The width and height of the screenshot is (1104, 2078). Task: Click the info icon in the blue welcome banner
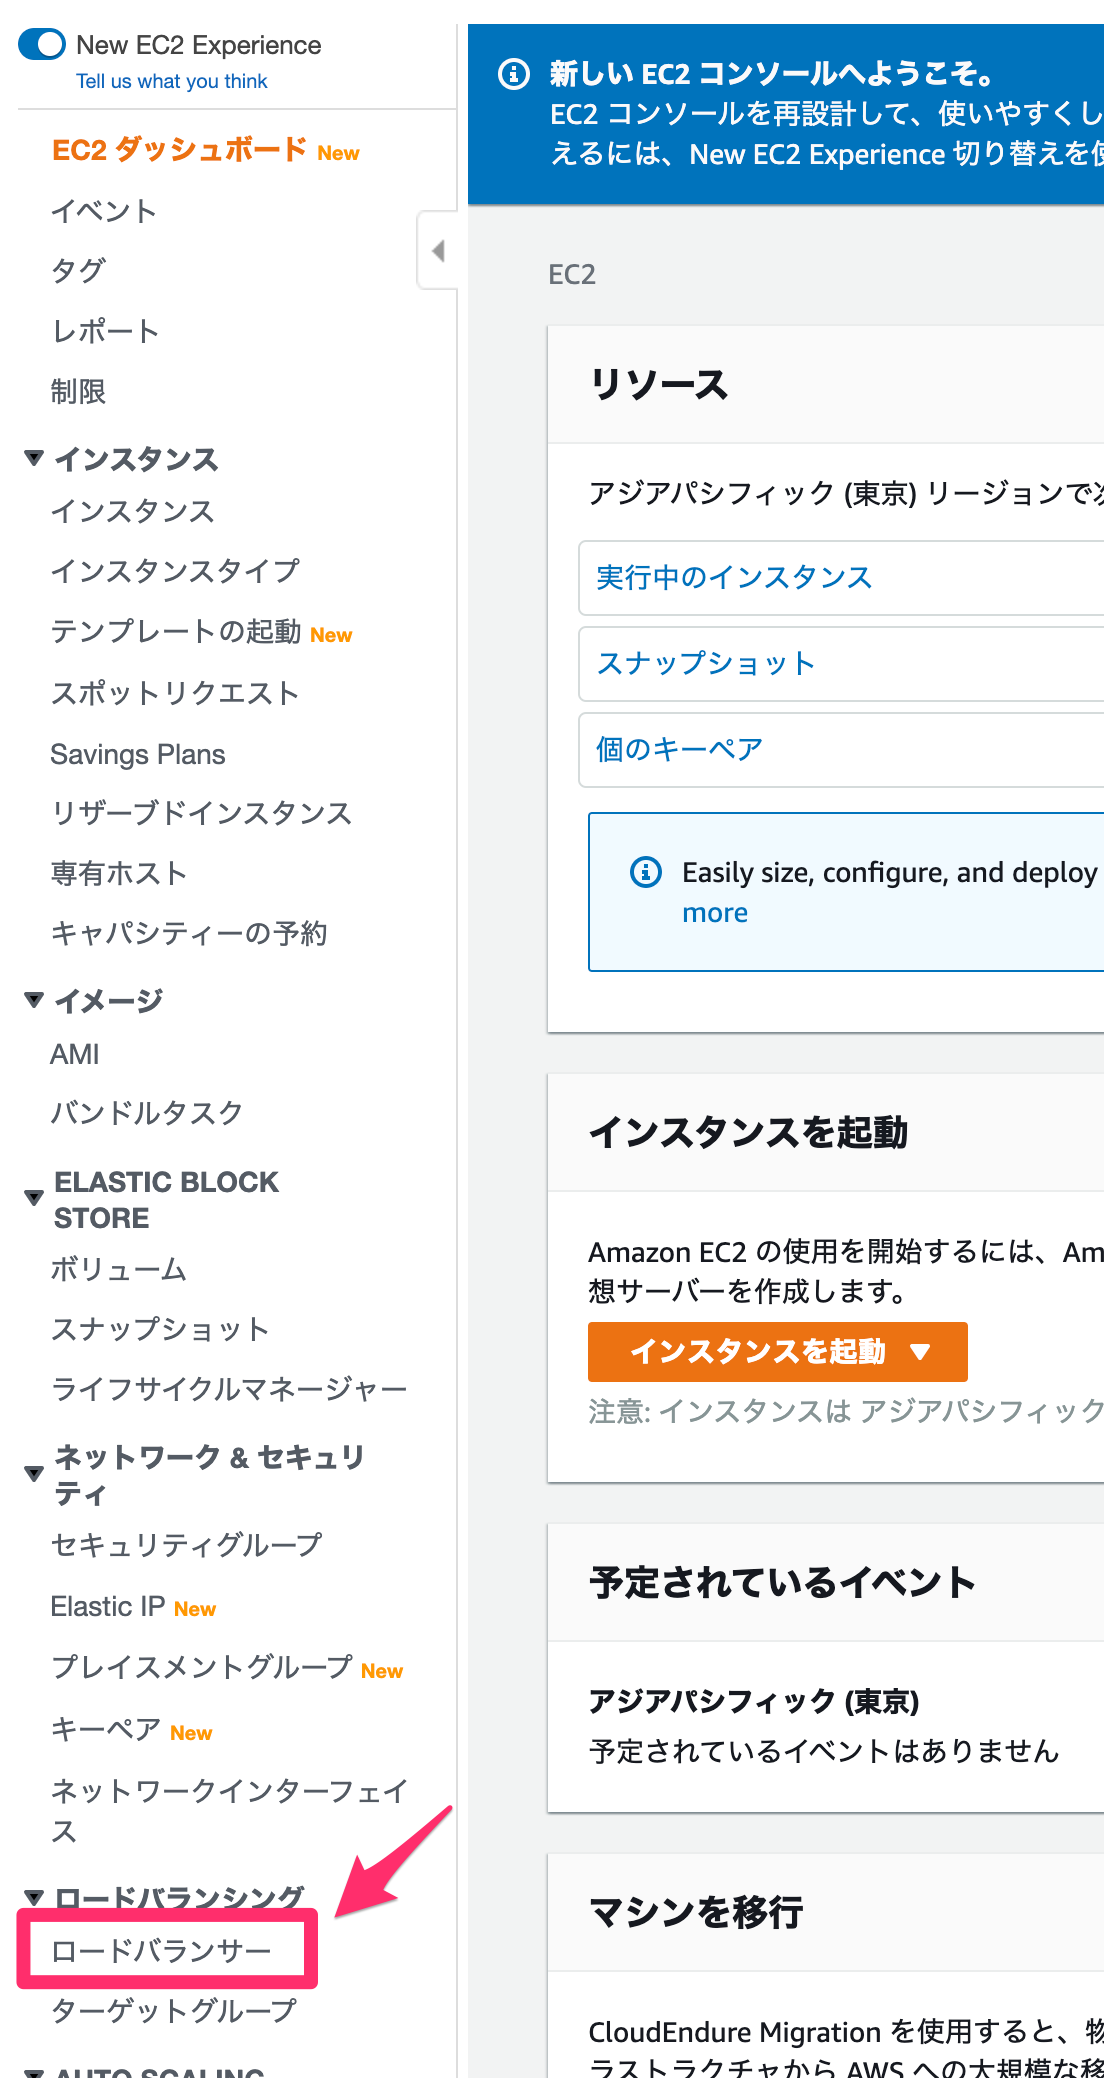513,74
